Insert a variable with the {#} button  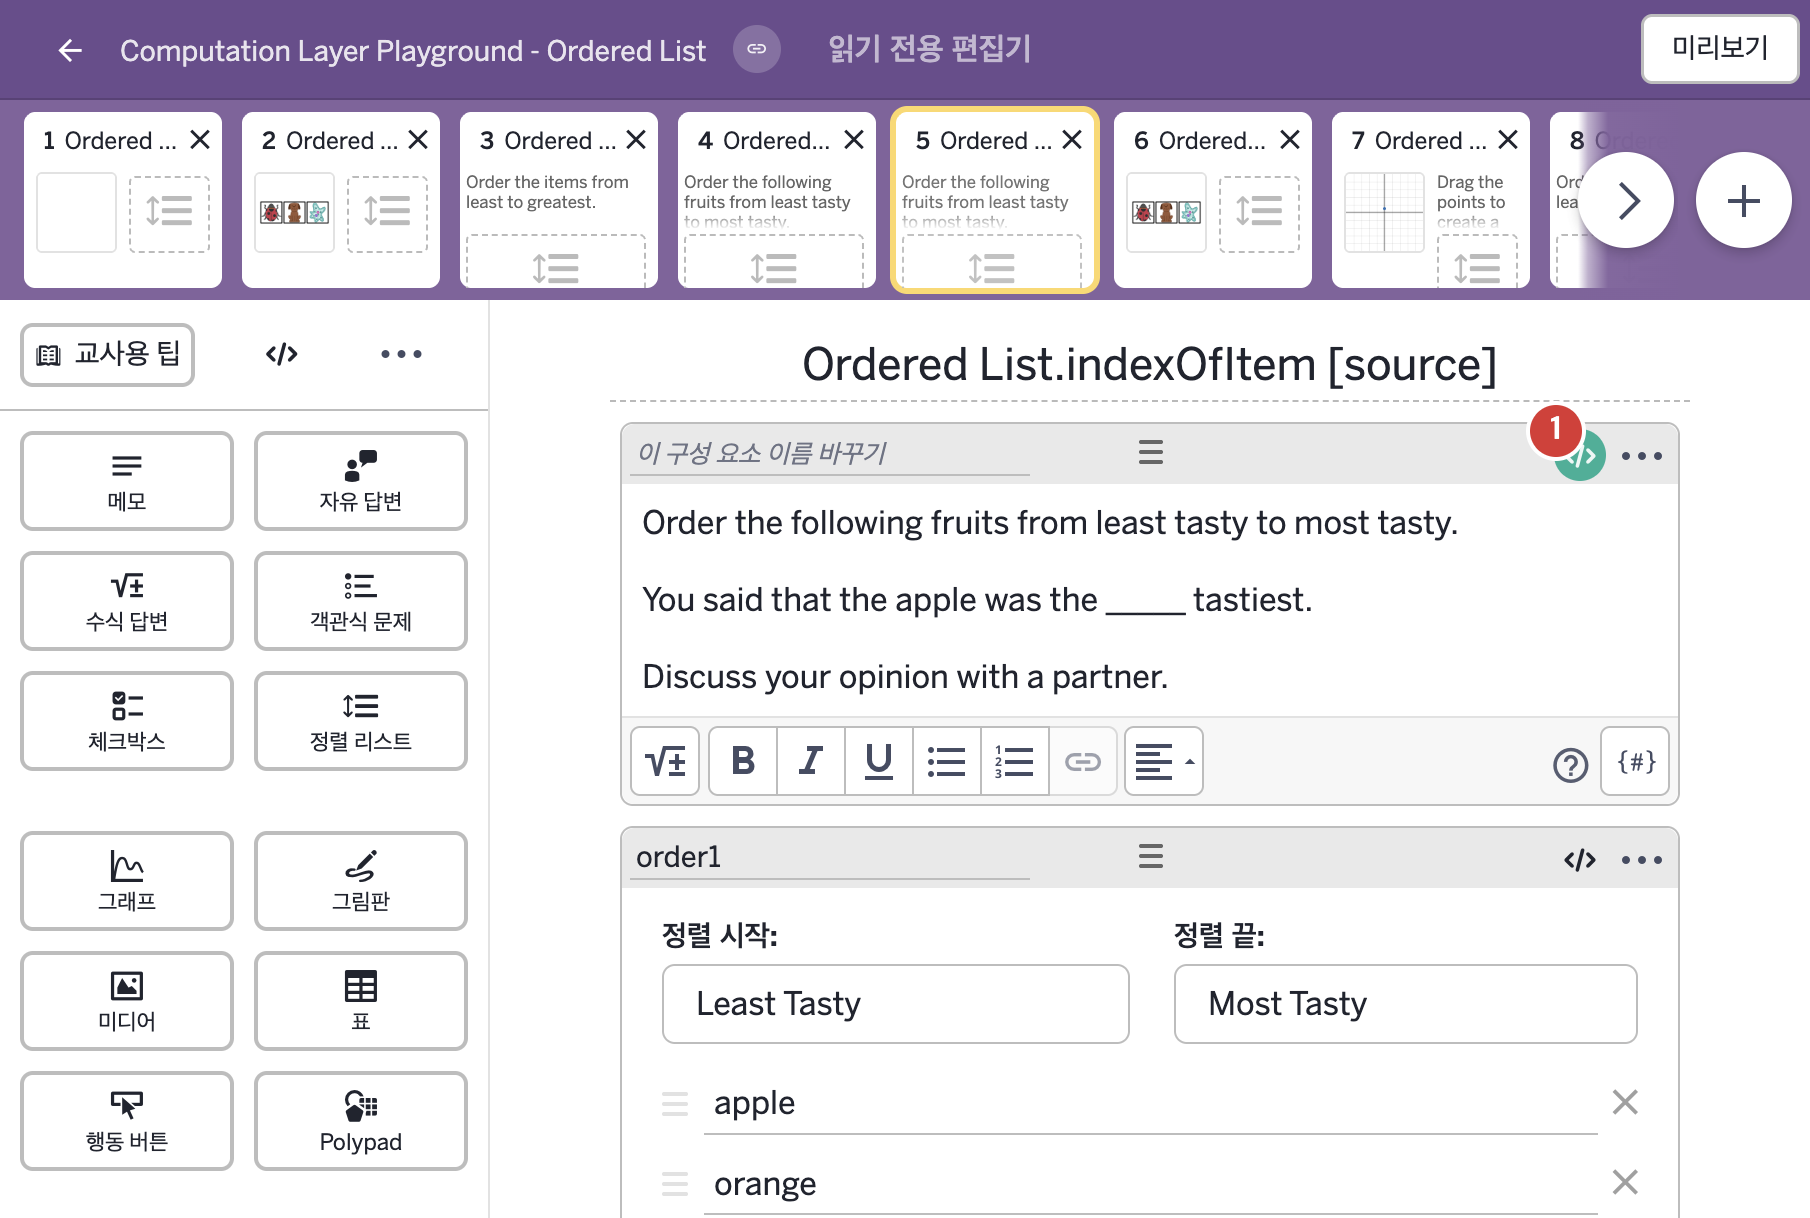[1635, 761]
